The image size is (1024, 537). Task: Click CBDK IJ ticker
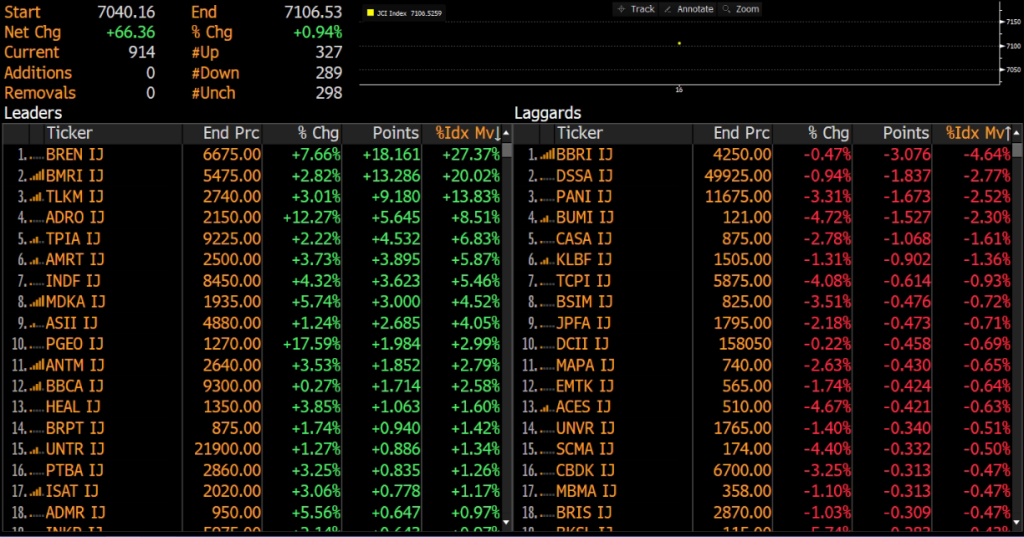pyautogui.click(x=584, y=470)
